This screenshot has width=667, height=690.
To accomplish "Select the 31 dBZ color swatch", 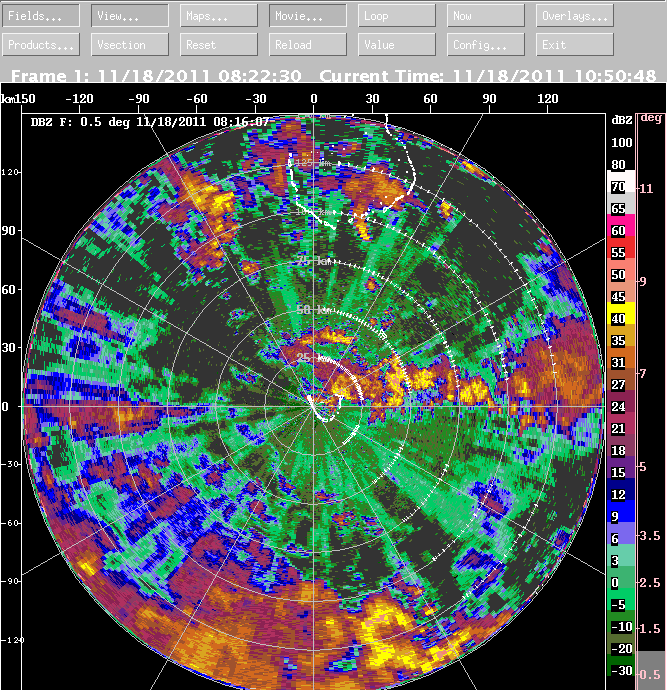I will (621, 357).
